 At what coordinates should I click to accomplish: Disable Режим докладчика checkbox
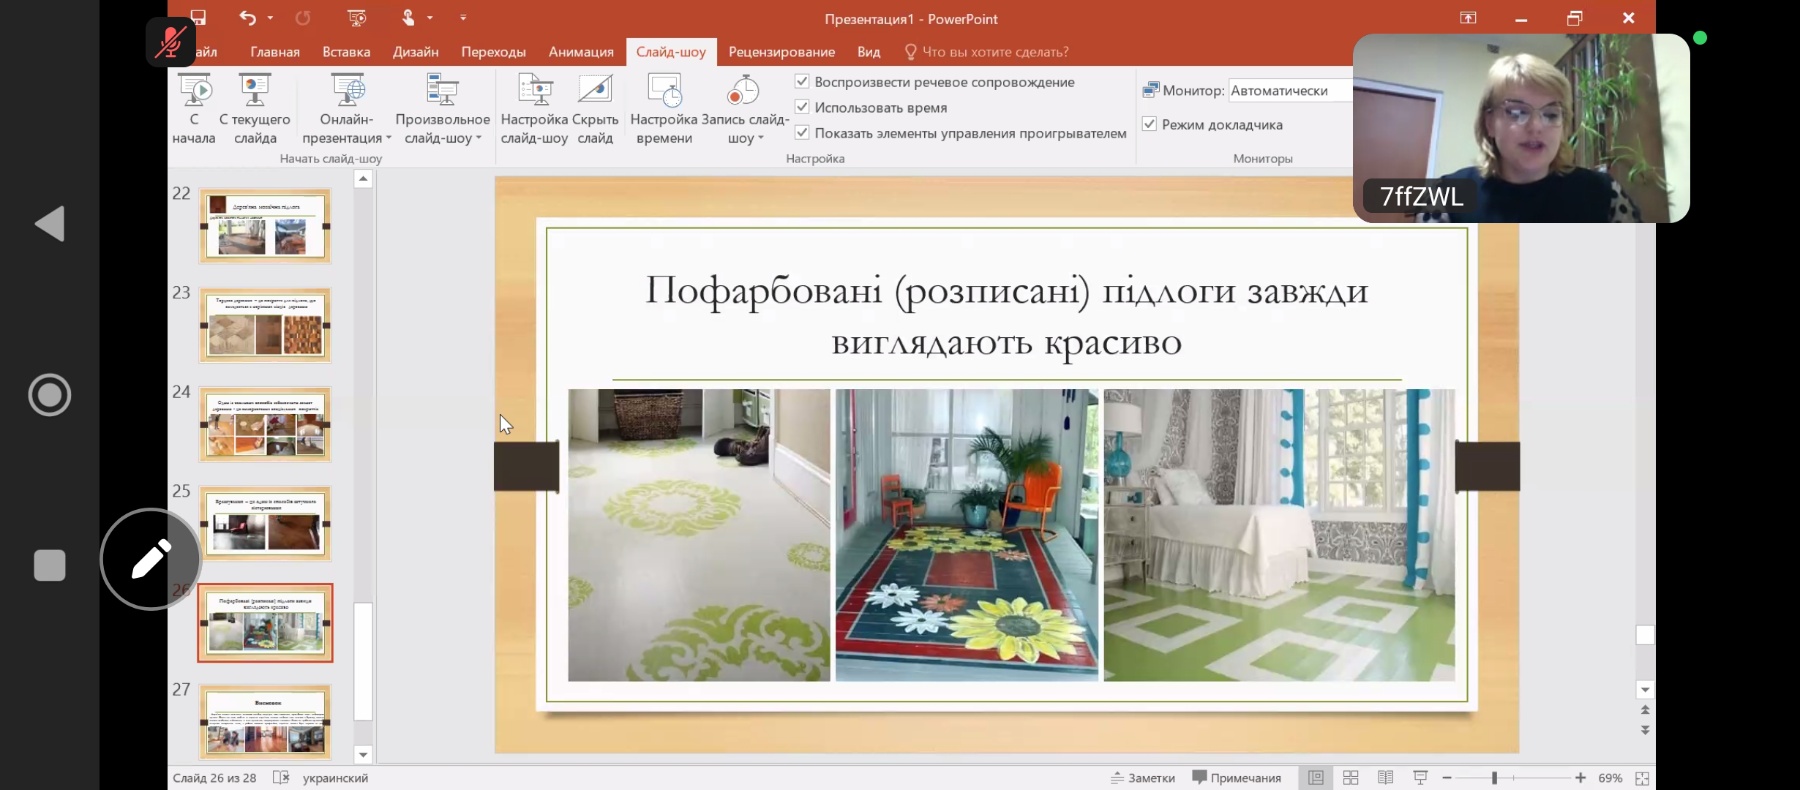coord(1150,125)
